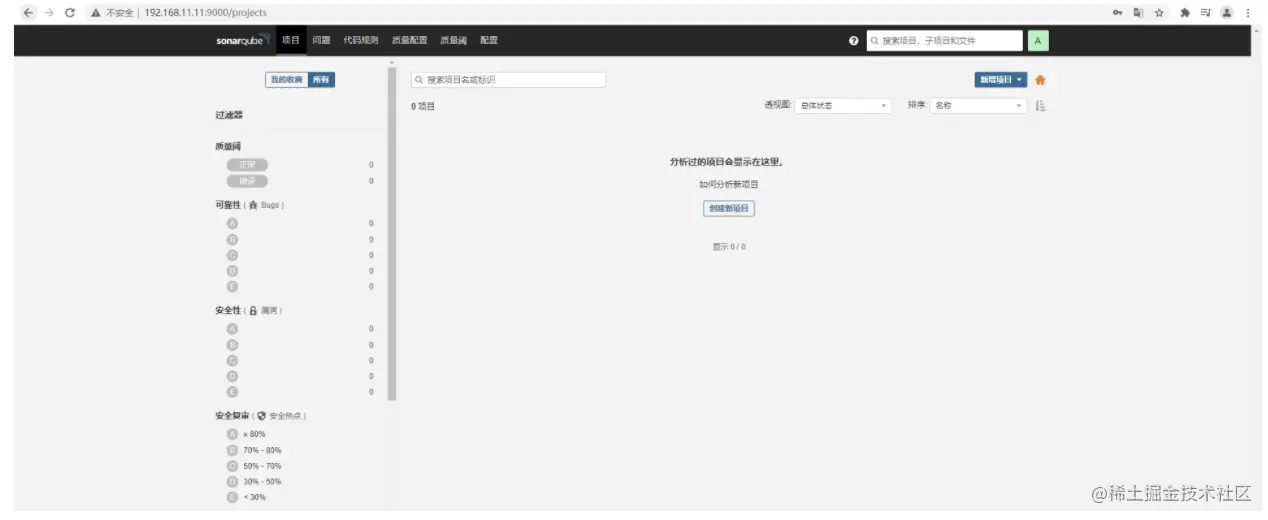The image size is (1268, 520).
Task: Open the saved passwords key icon
Action: (x=1117, y=13)
